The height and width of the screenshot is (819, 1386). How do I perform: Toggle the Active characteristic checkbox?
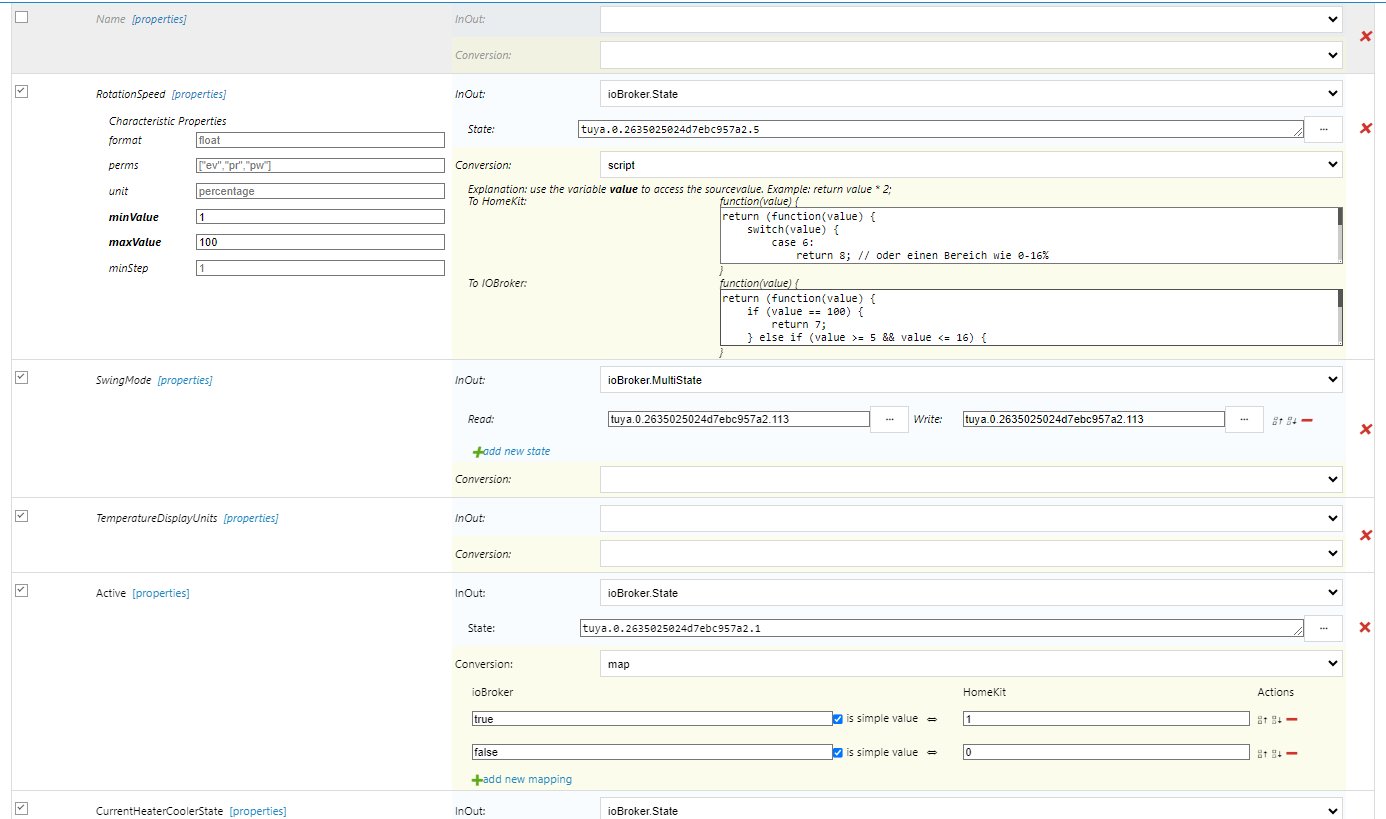pos(22,590)
